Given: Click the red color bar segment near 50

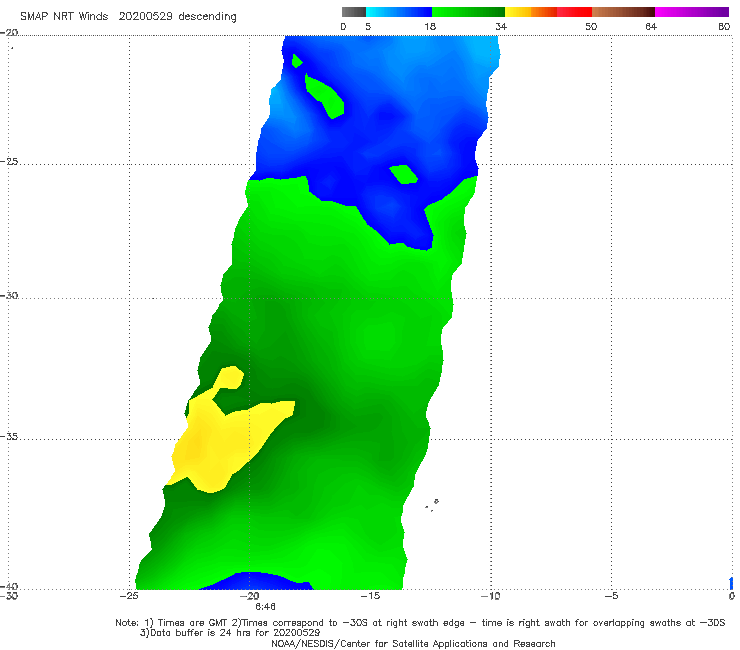Looking at the screenshot, I should click(x=574, y=12).
